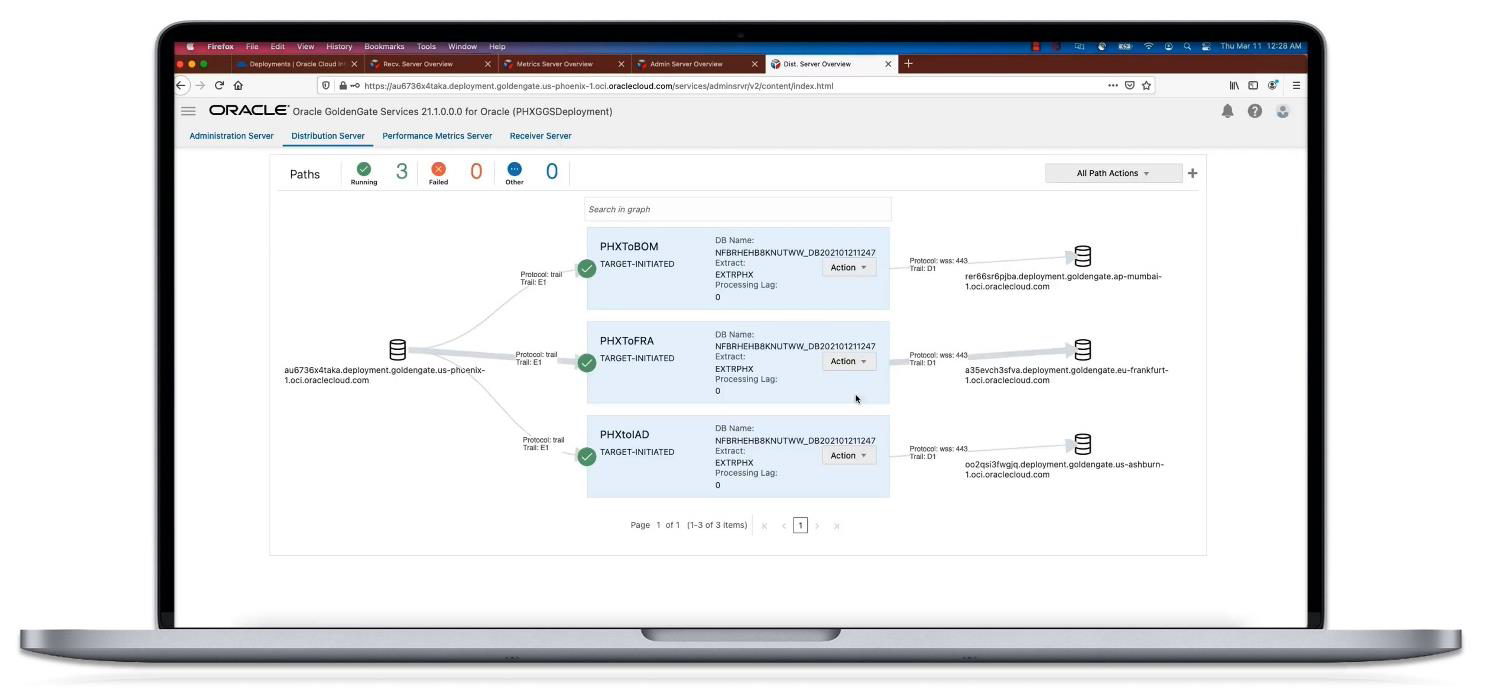Click the us-phoenix source deployment hostname text
The image size is (1486, 699).
(384, 375)
